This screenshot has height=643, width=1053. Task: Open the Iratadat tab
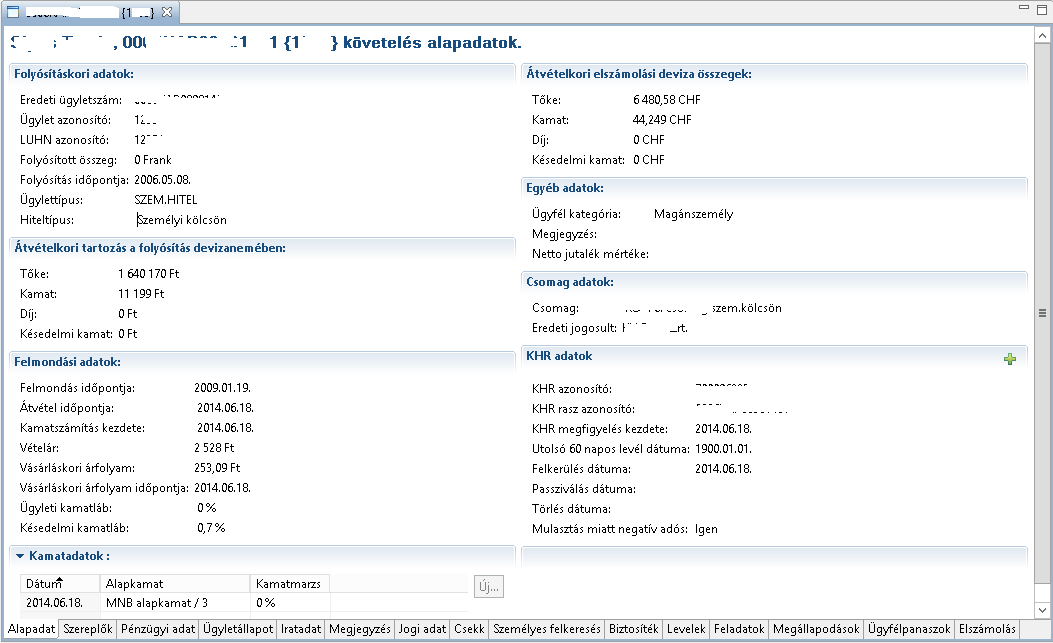click(301, 629)
